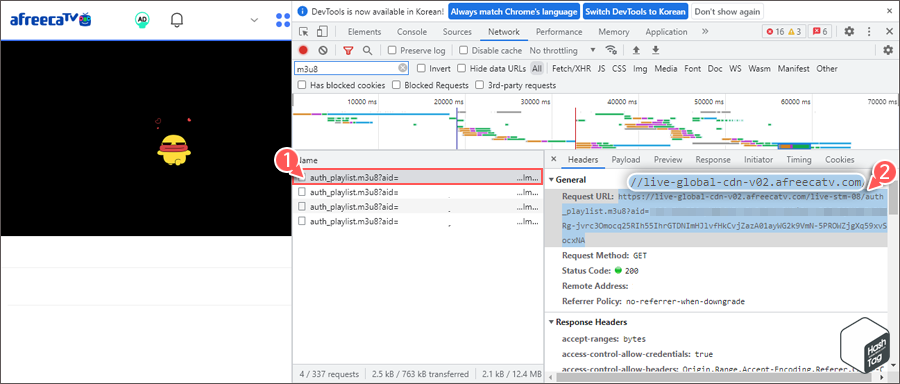Filter by JS requests
This screenshot has height=384, width=900.
pyautogui.click(x=602, y=68)
